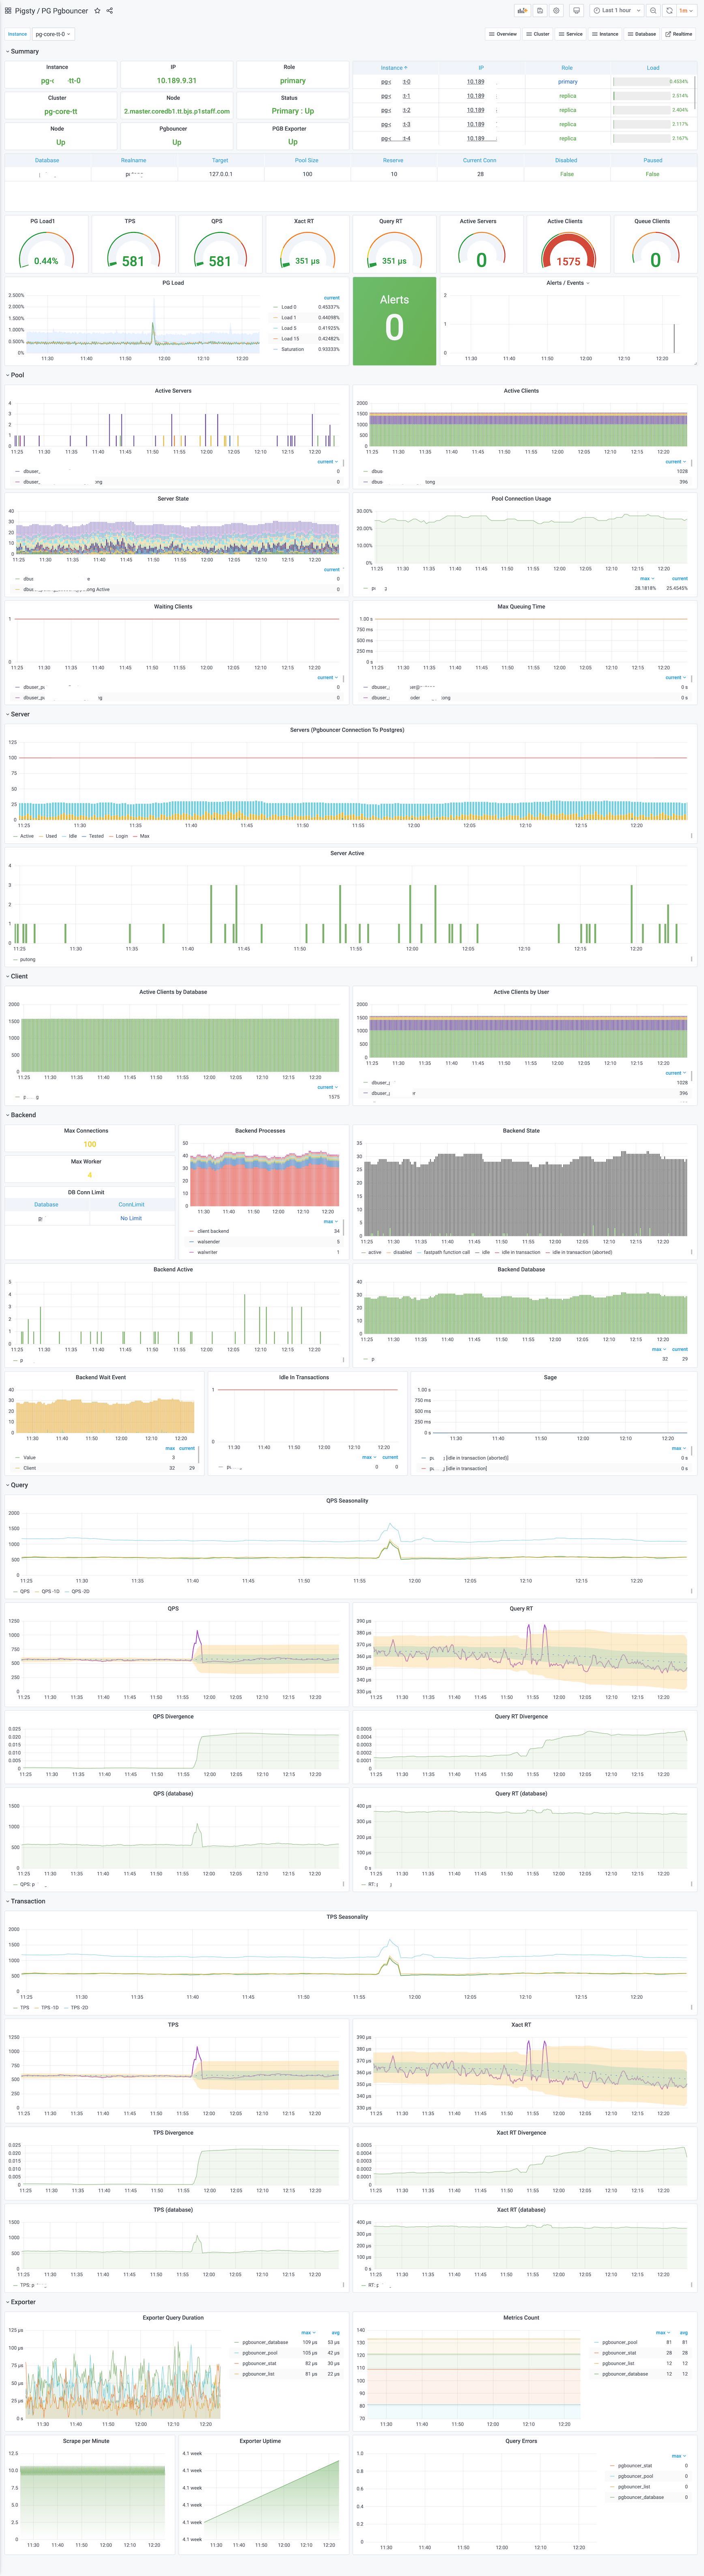Sort Exporter Query Duration legend by max
The width and height of the screenshot is (704, 2576).
click(x=309, y=2332)
